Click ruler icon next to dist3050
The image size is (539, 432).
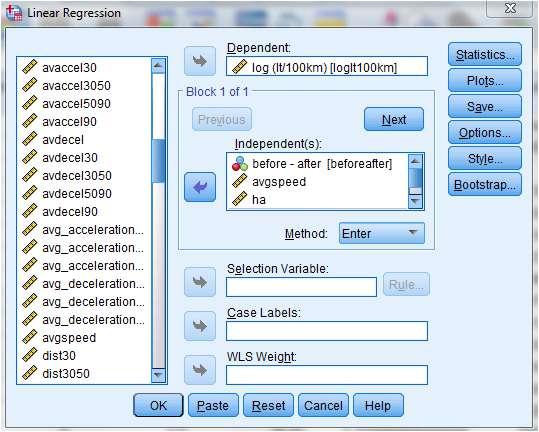[x=30, y=373]
